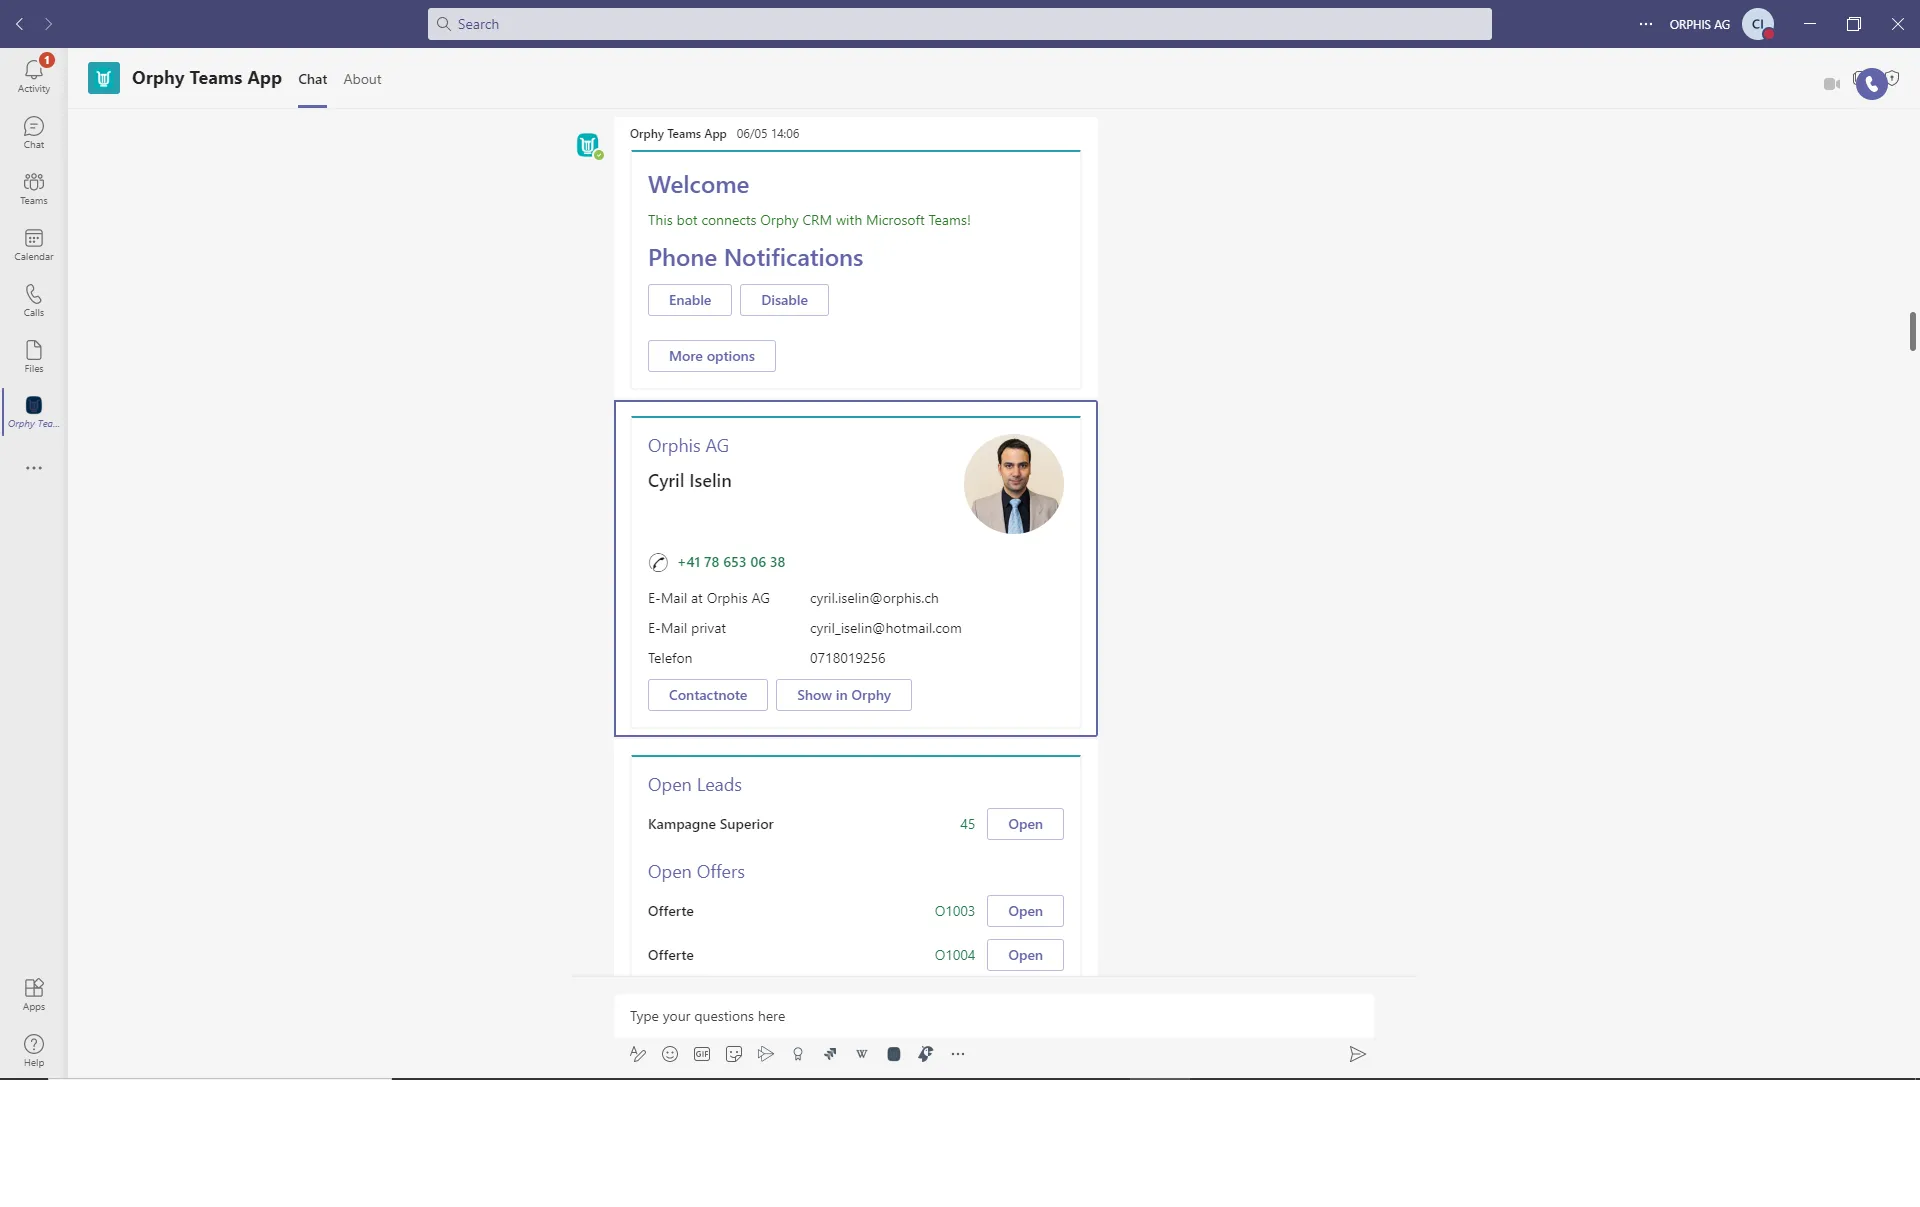Viewport: 1920px width, 1207px height.
Task: Click the Orphis AG company name on card
Action: click(688, 446)
